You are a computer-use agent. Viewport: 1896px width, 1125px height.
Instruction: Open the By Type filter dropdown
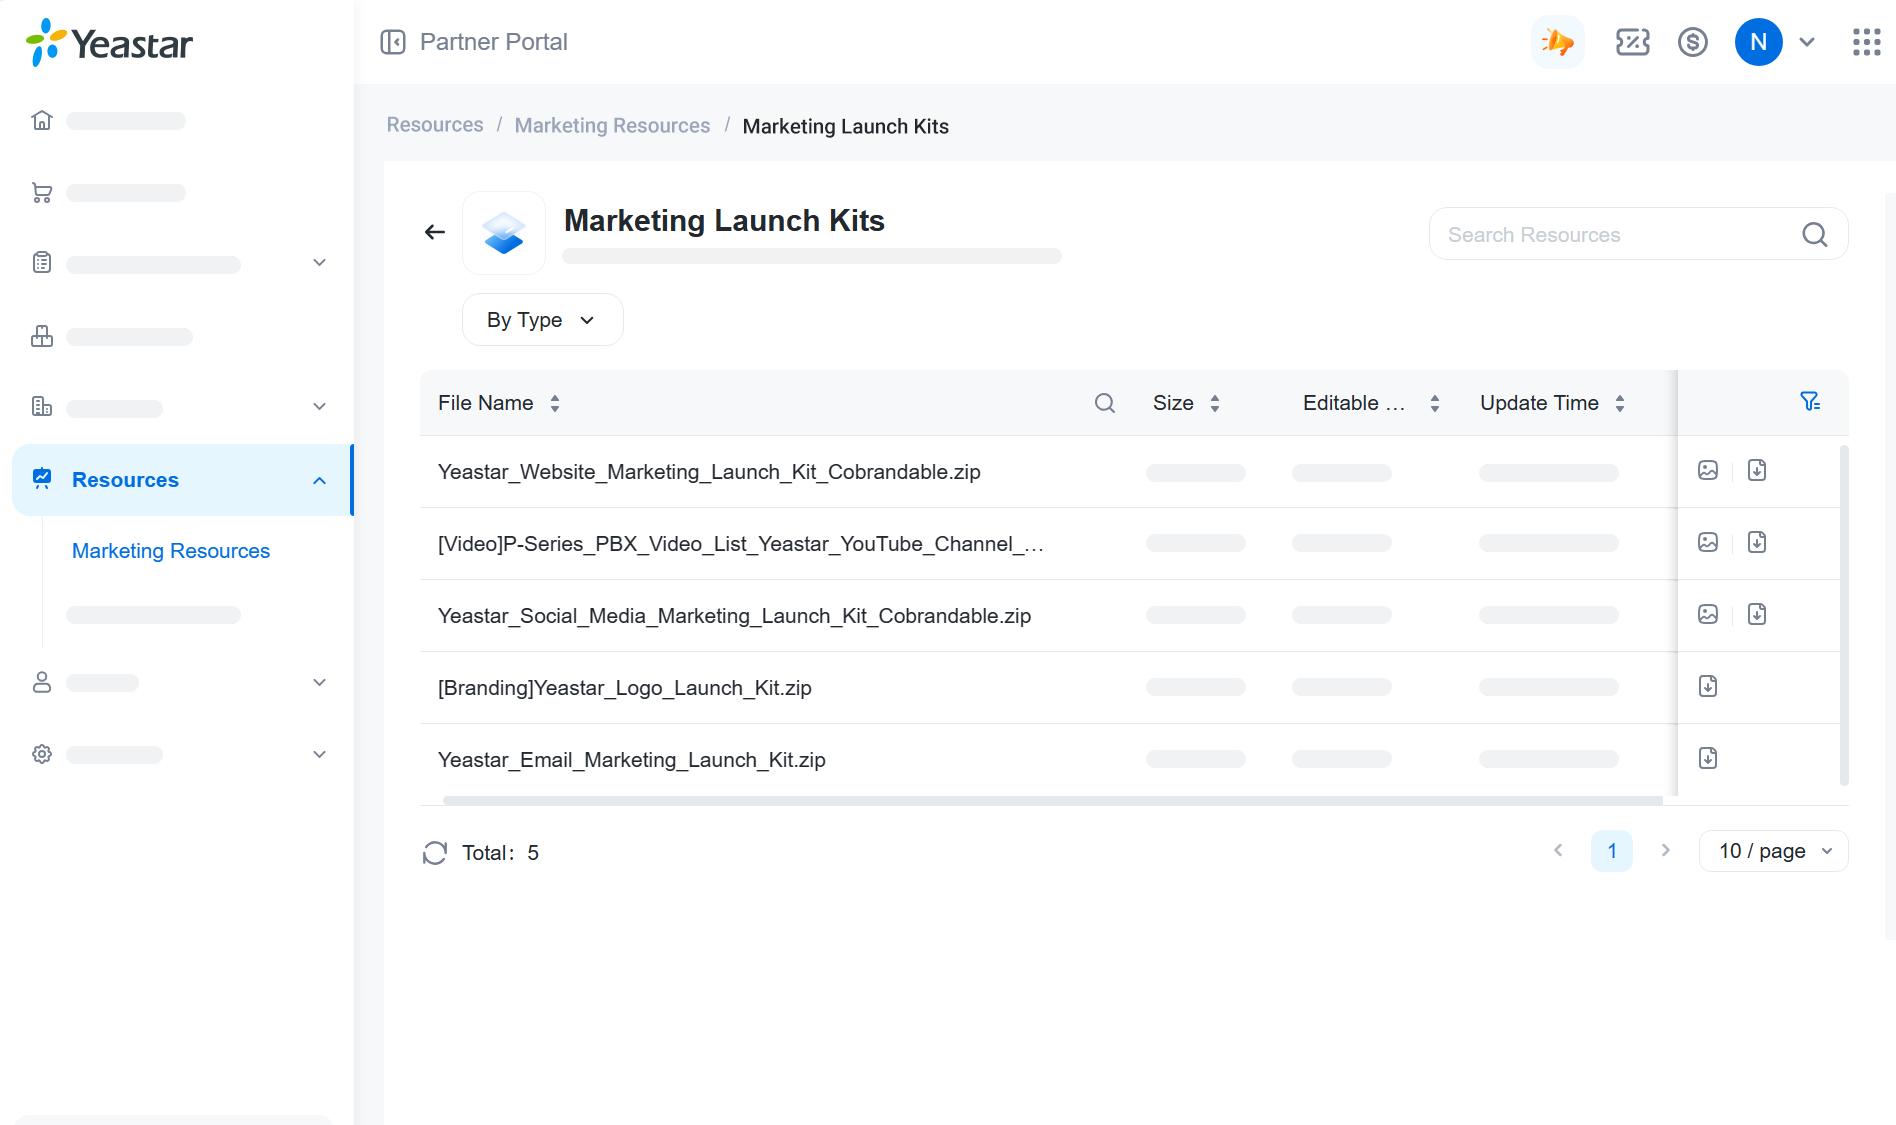click(542, 320)
